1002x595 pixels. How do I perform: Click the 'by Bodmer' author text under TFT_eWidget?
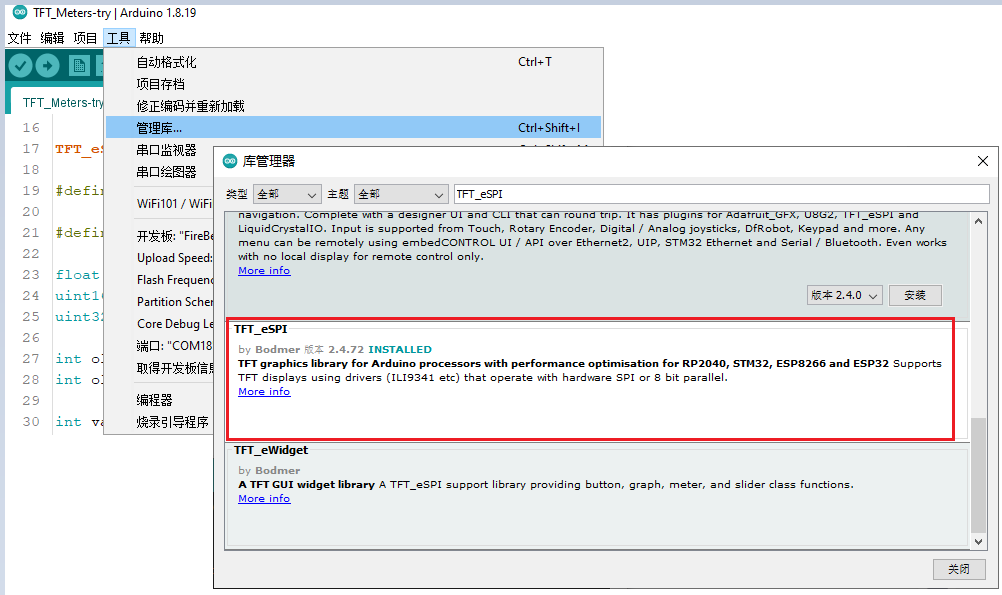point(269,470)
